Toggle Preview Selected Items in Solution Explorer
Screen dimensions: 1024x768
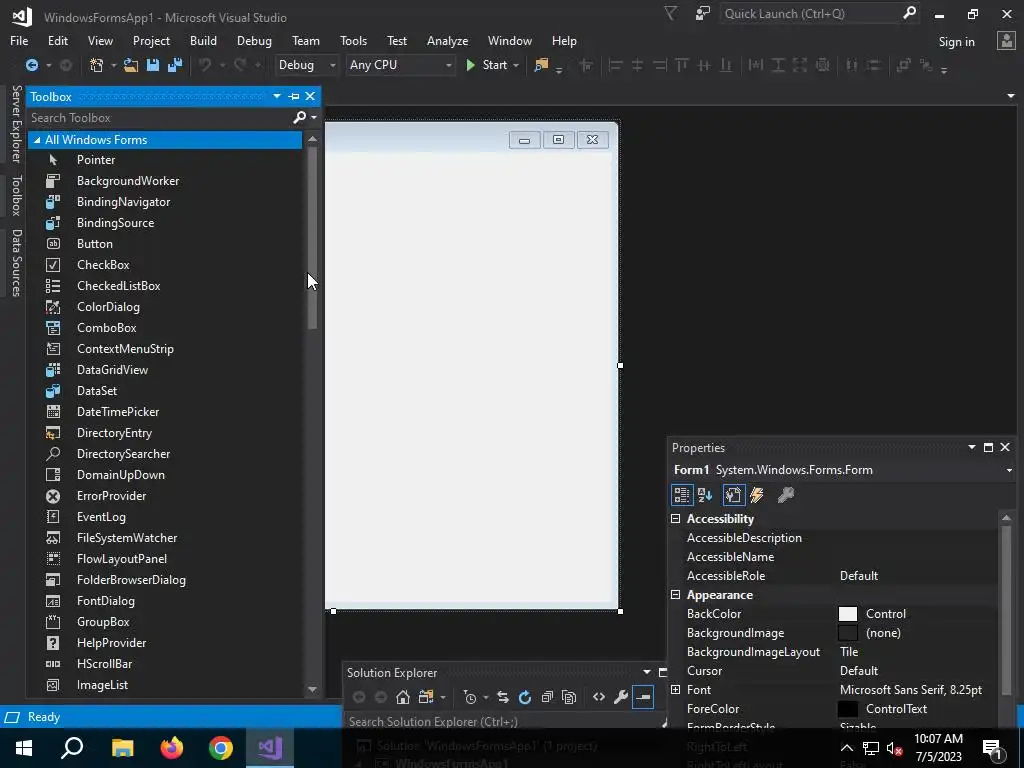point(643,697)
